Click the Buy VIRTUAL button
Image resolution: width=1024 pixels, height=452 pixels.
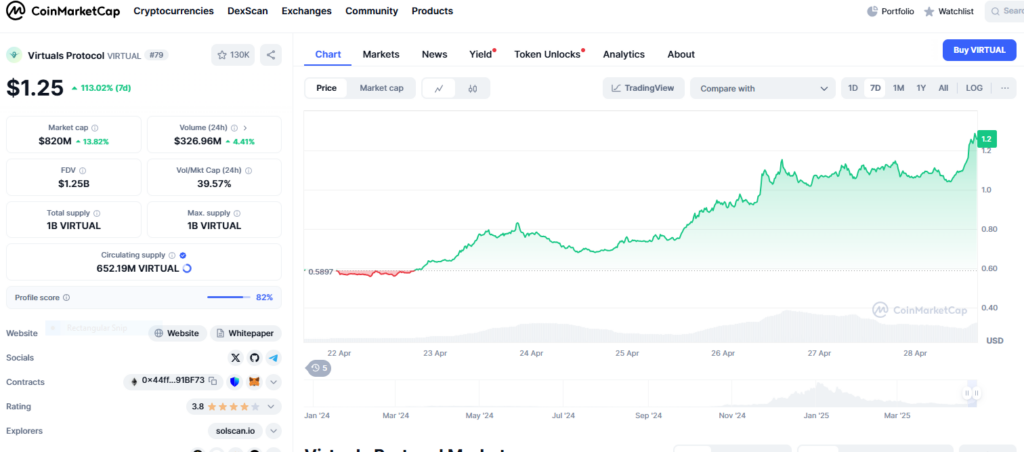[980, 50]
